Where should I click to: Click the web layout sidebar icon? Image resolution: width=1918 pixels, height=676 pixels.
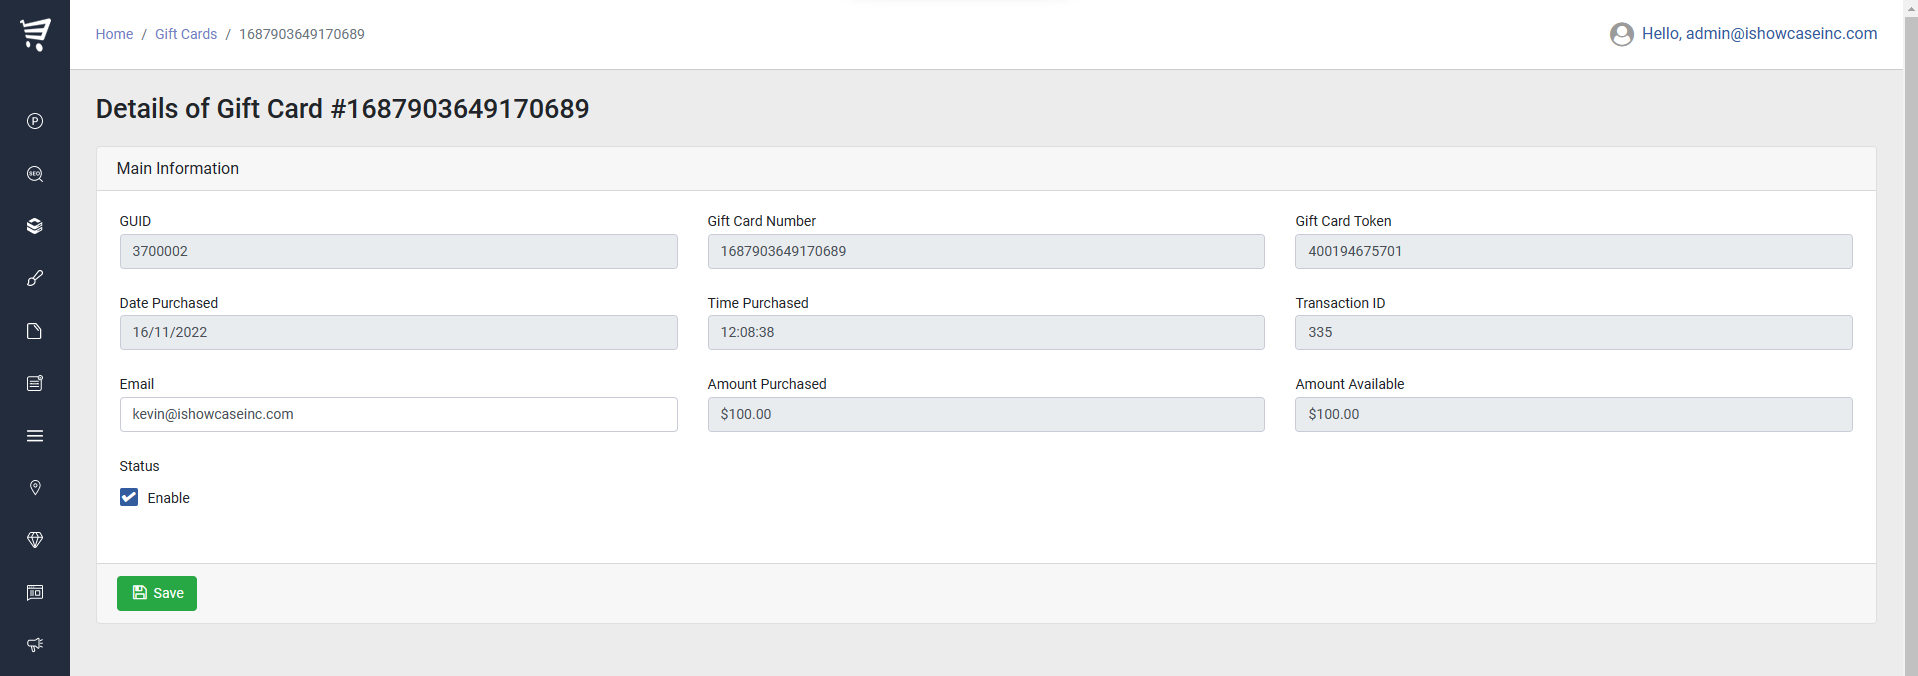tap(35, 593)
